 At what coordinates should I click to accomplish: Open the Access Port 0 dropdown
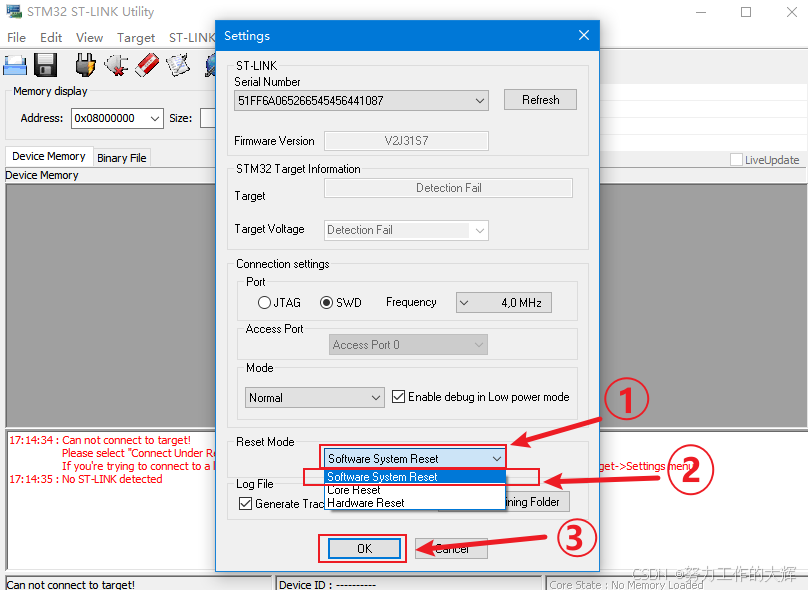(408, 345)
